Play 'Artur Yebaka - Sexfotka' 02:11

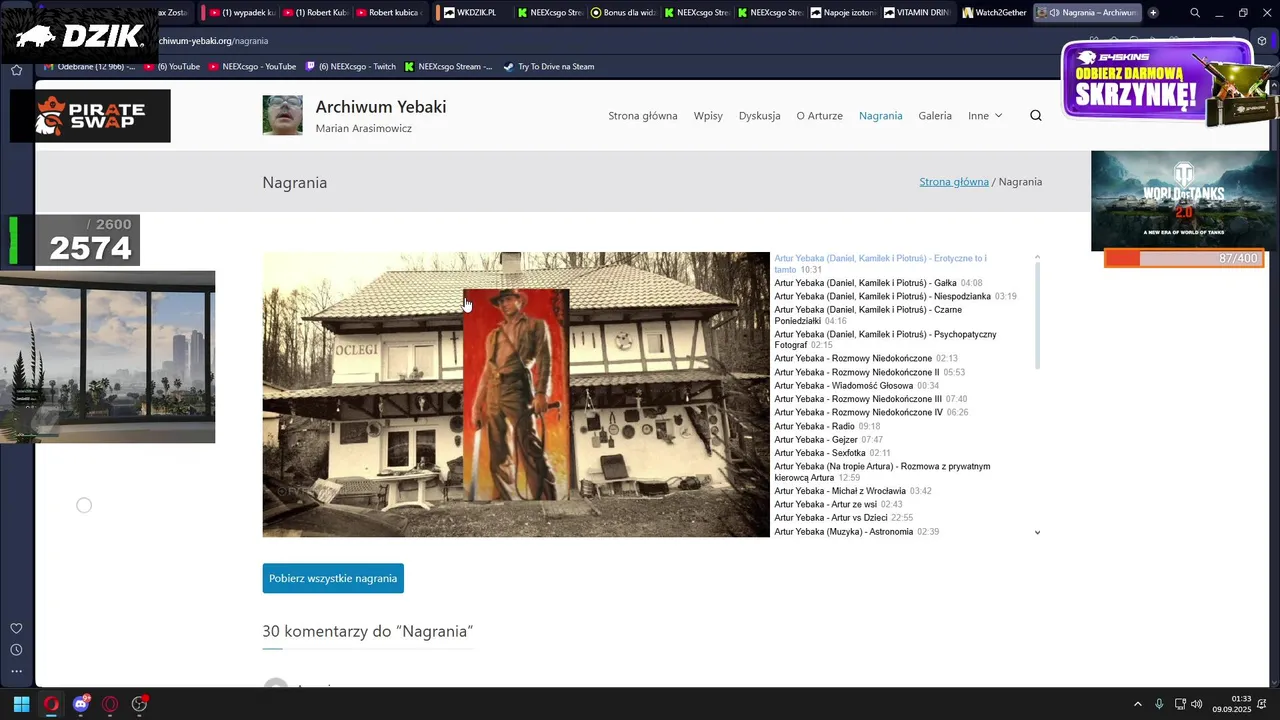(x=832, y=453)
